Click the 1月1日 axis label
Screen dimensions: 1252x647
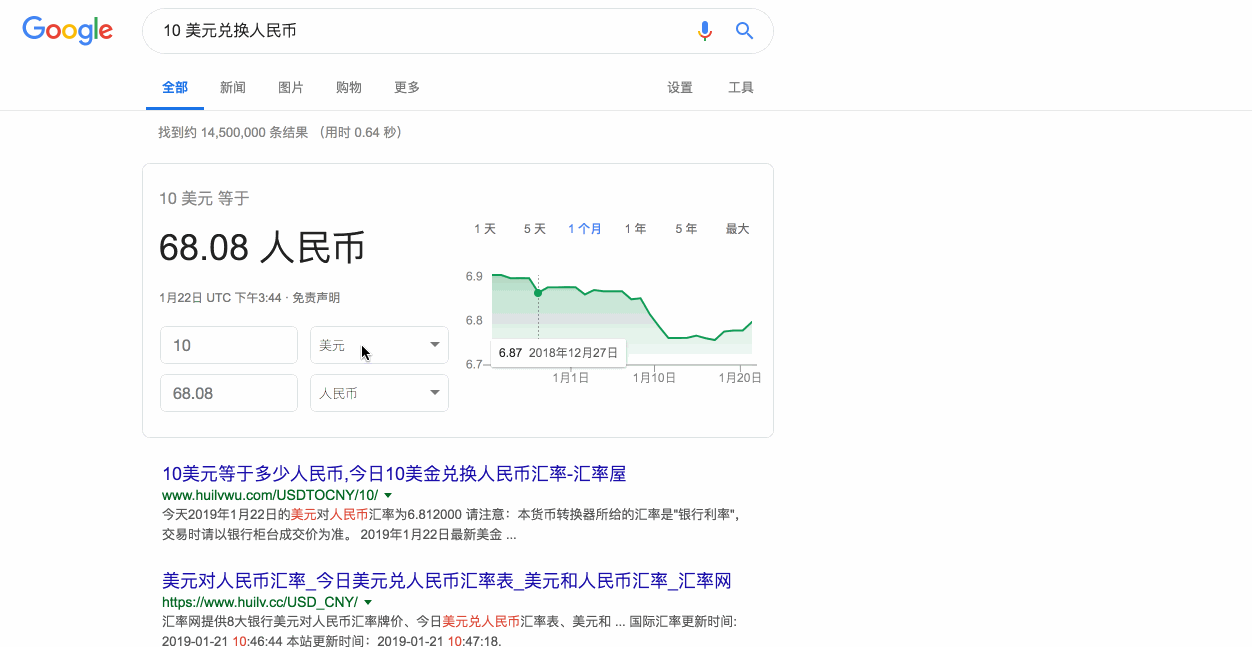(x=570, y=377)
